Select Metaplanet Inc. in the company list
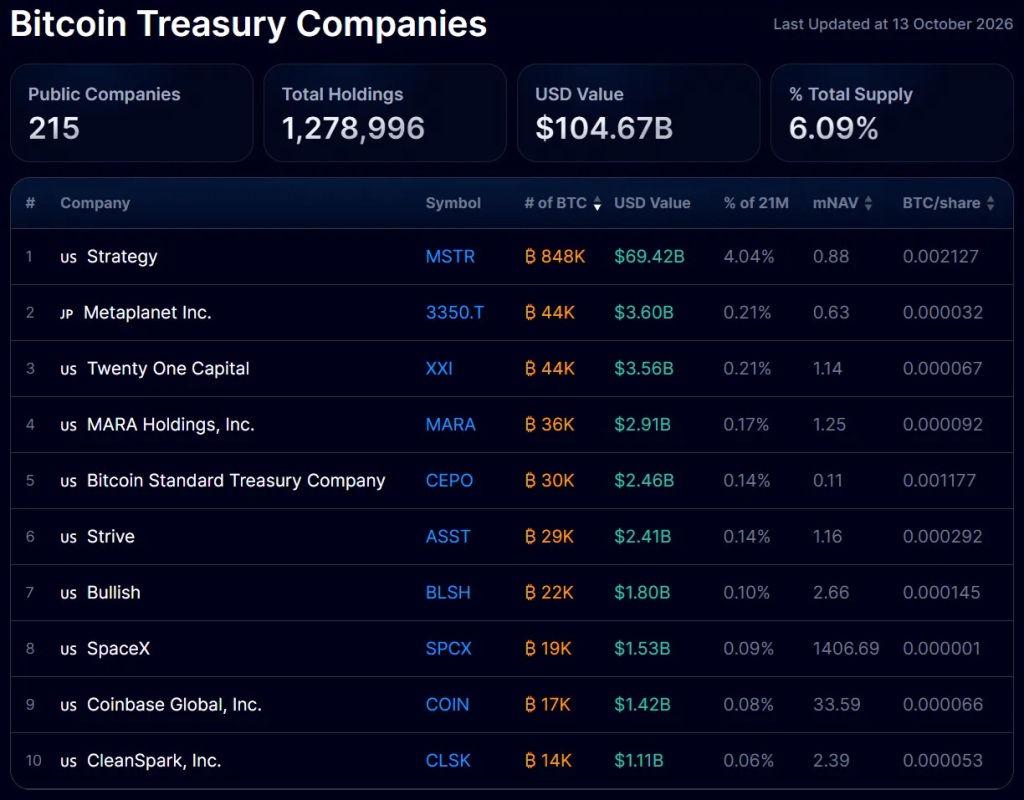Viewport: 1024px width, 800px height. tap(148, 313)
